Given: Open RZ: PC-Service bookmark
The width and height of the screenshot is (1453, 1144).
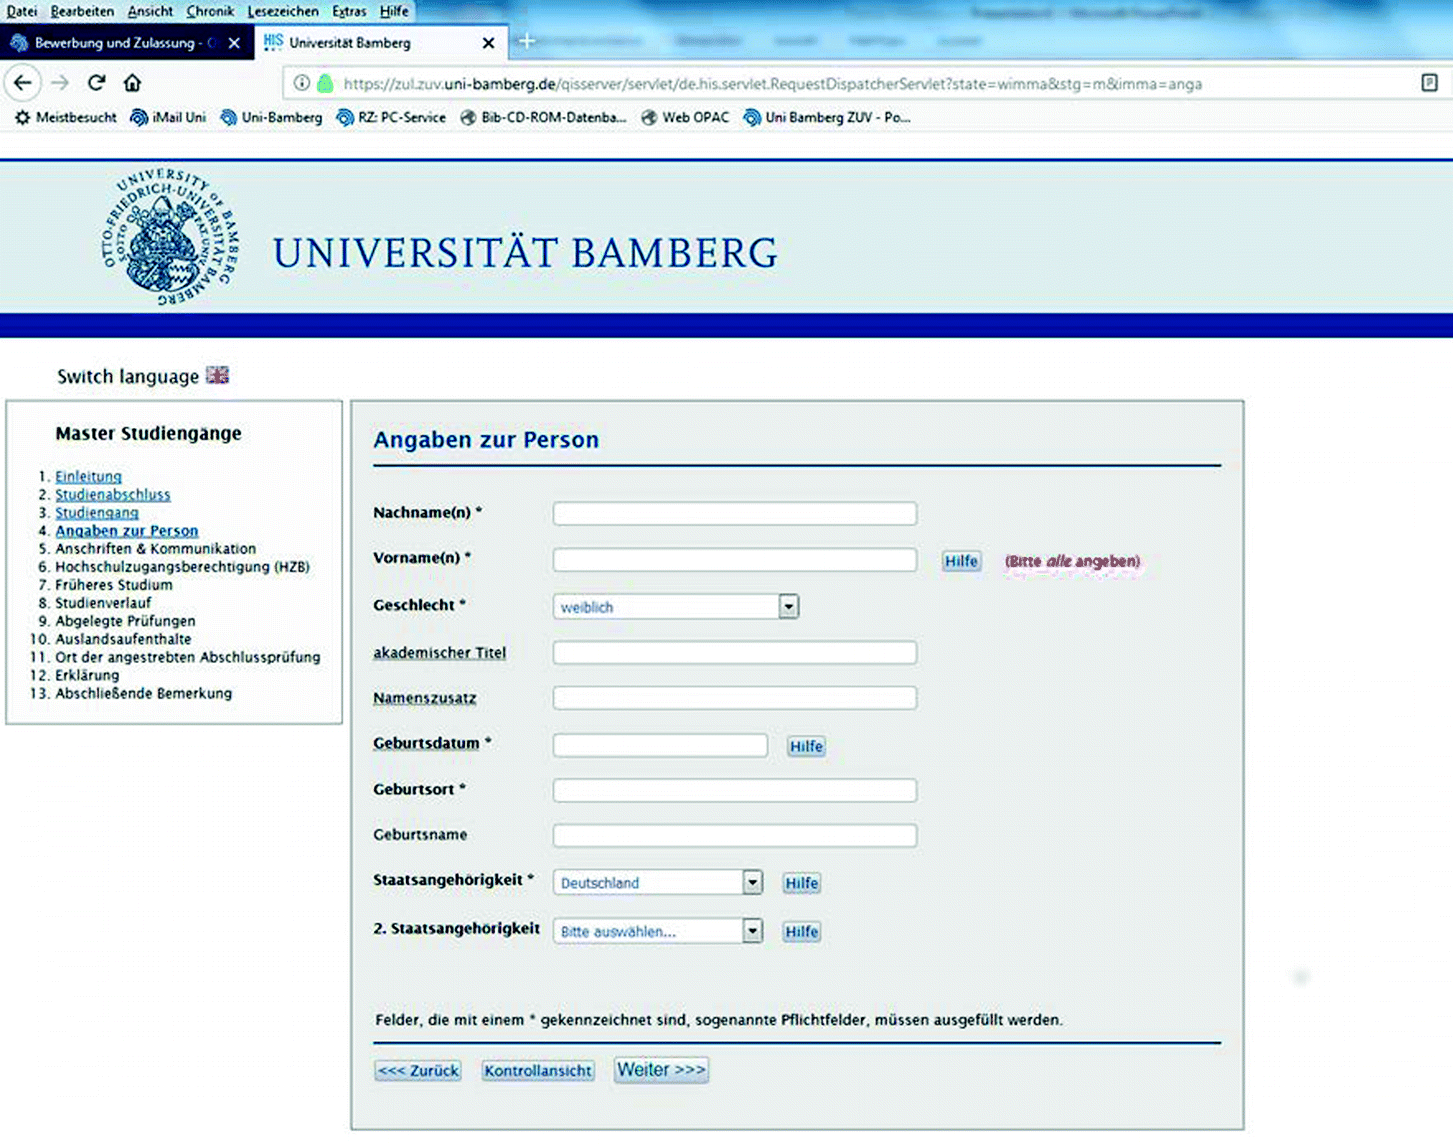Looking at the screenshot, I should tap(391, 117).
